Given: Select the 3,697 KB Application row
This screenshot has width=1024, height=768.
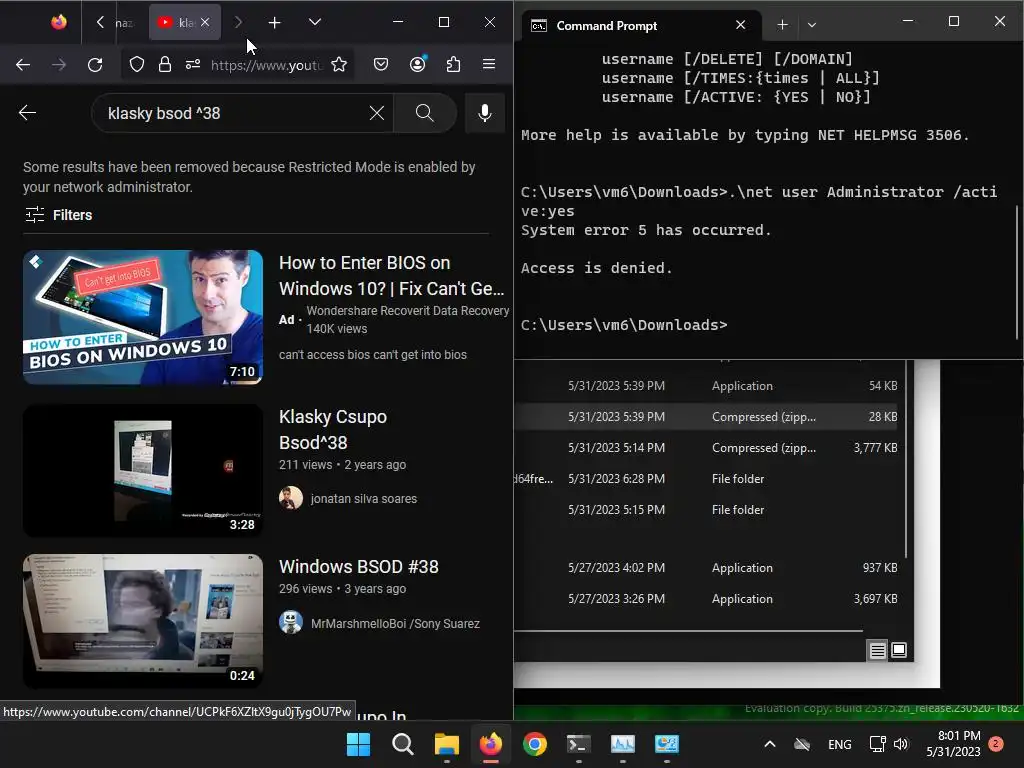Looking at the screenshot, I should [705, 599].
